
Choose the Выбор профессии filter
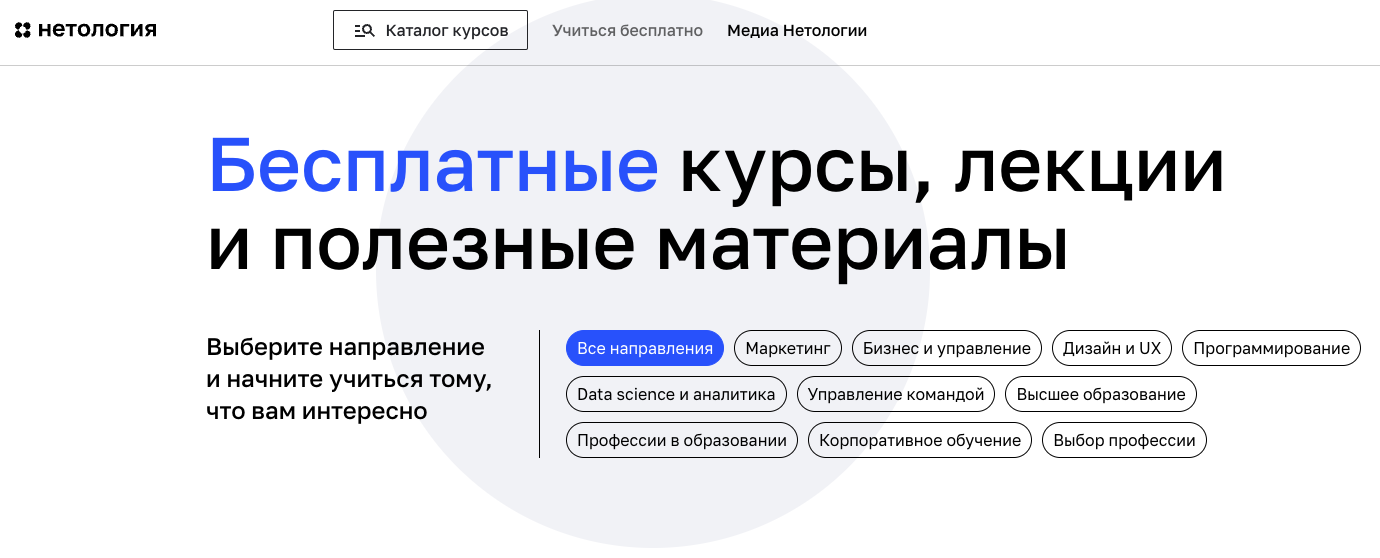click(1125, 440)
